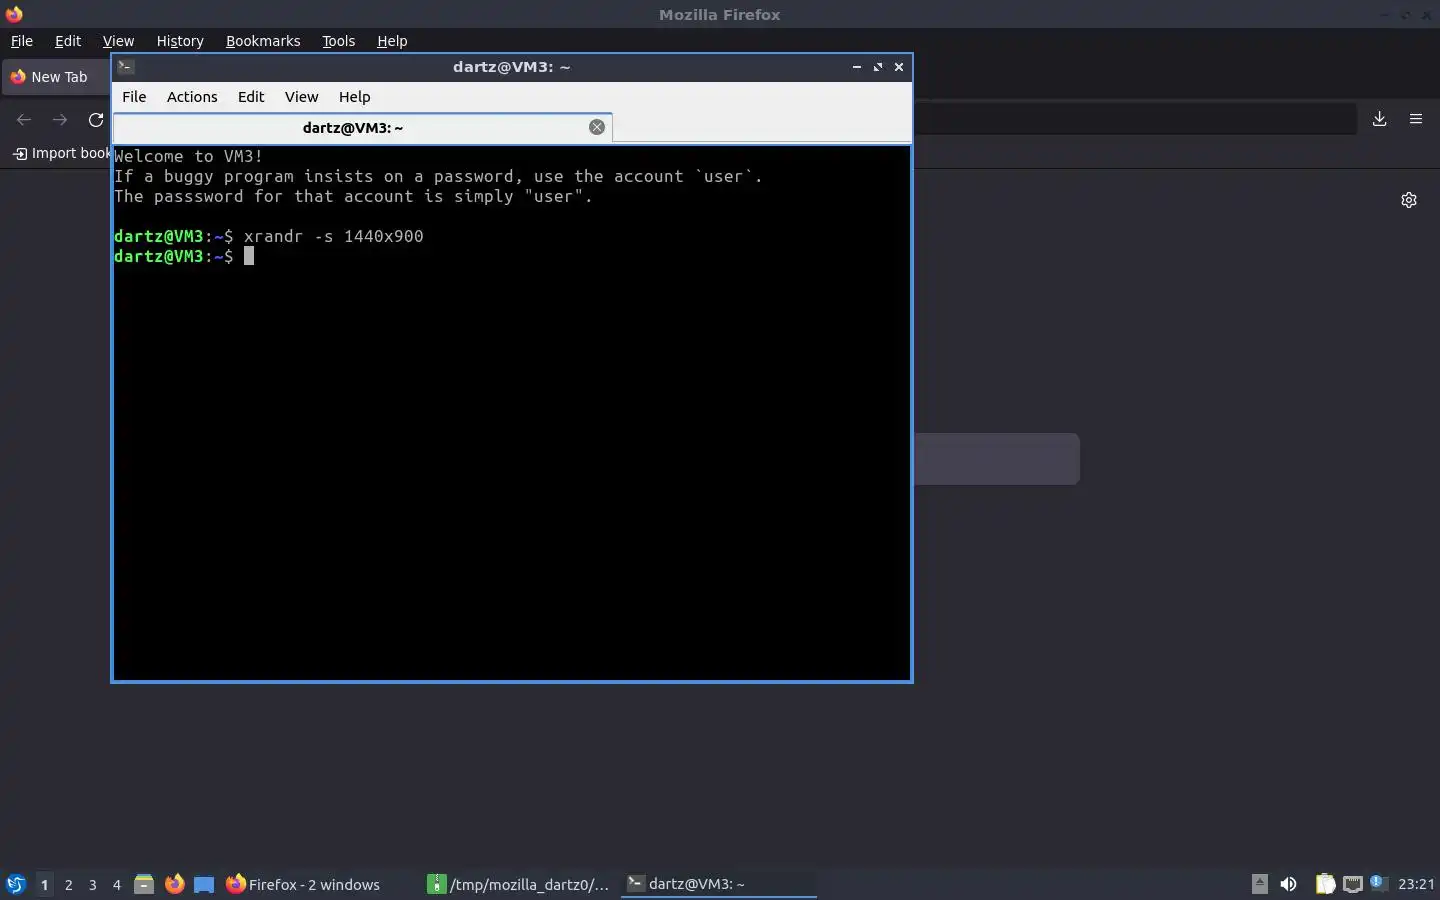Select the New Tab tab in Firefox
Image resolution: width=1440 pixels, height=900 pixels.
[57, 77]
